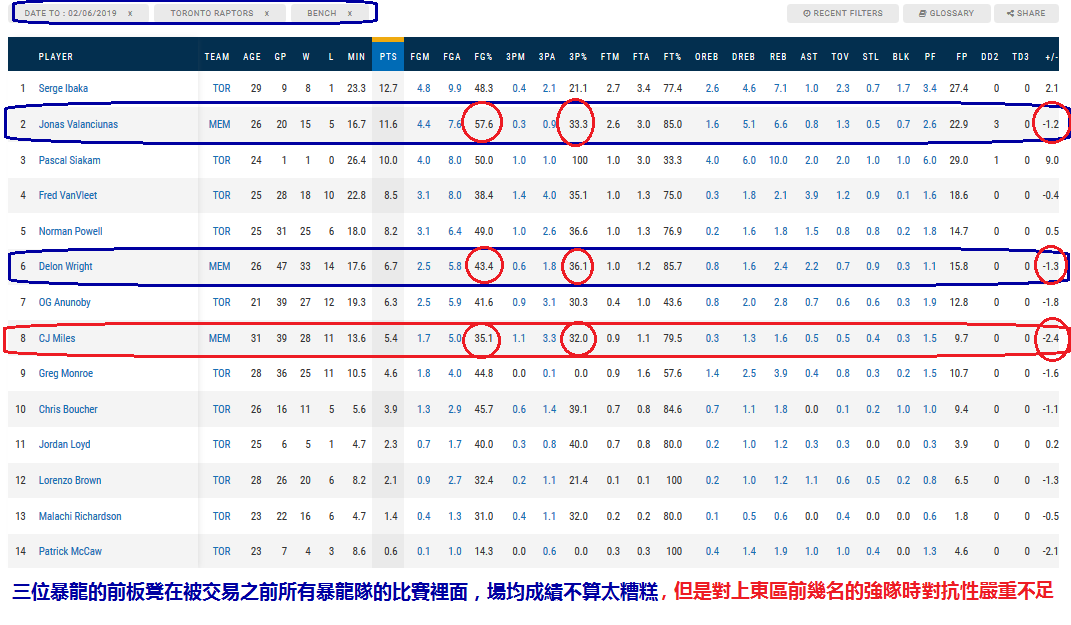
Task: Sort table by FP column
Action: pos(962,57)
